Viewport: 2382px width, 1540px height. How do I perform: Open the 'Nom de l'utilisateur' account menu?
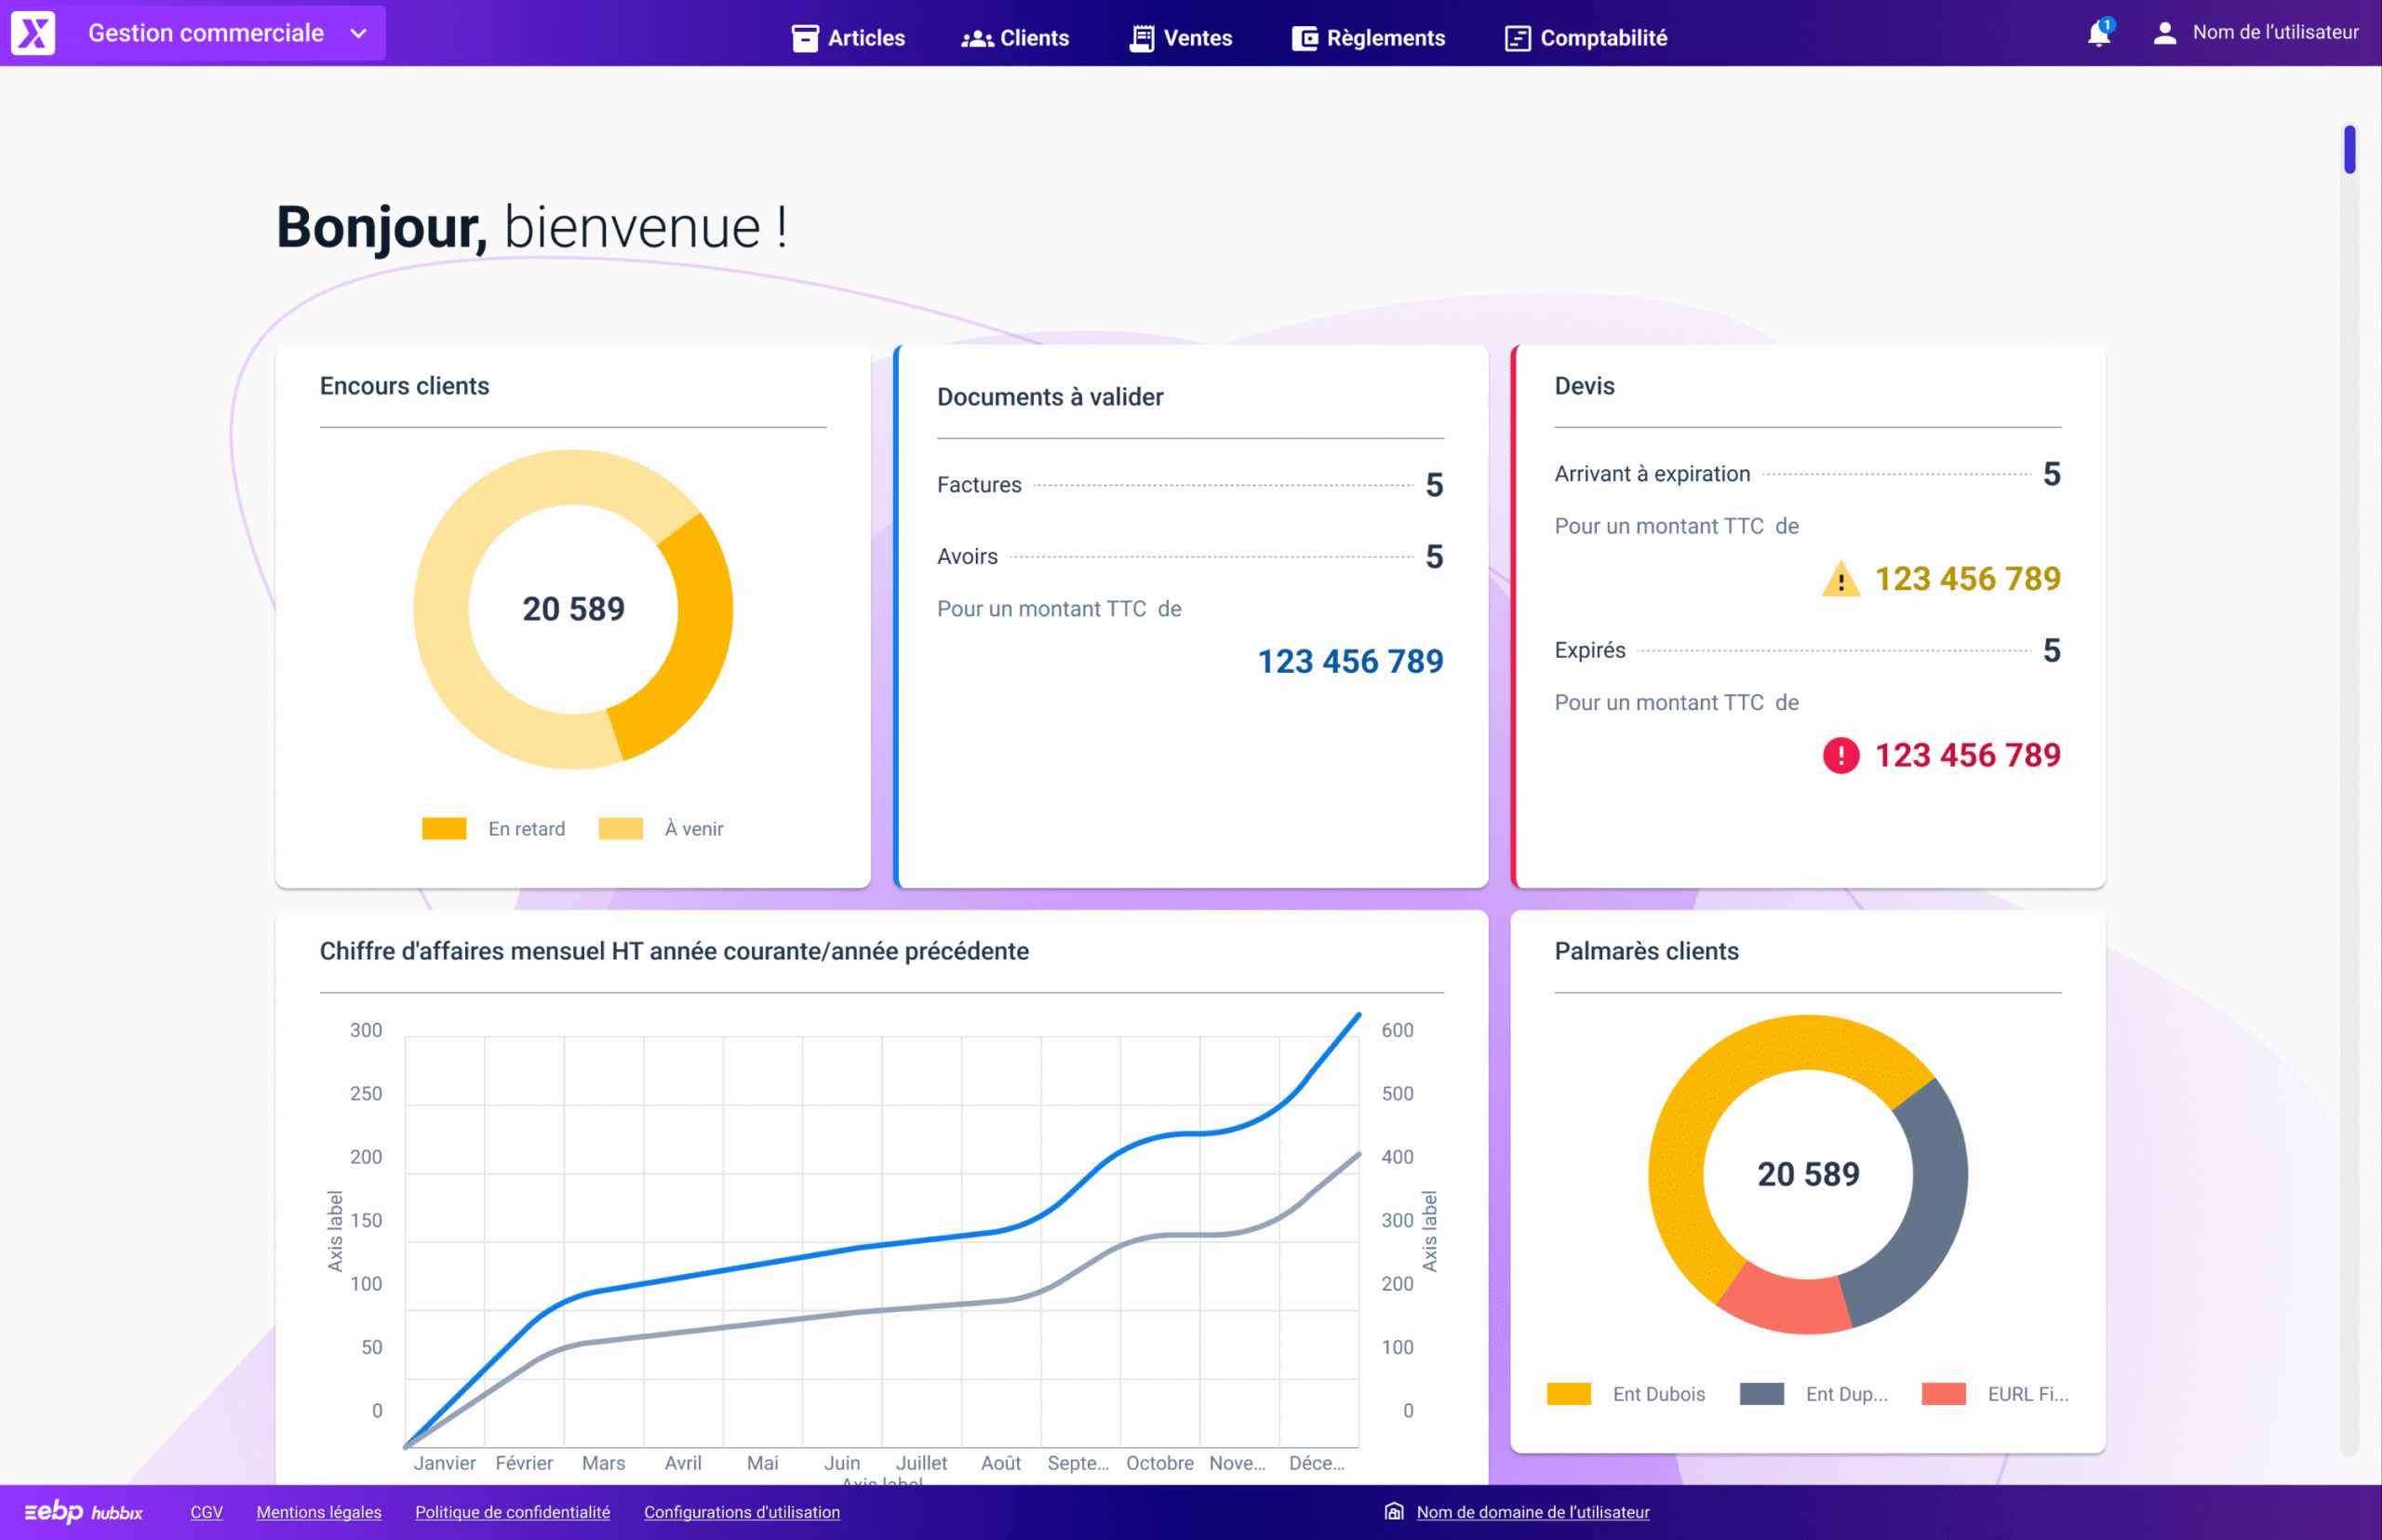point(2274,32)
